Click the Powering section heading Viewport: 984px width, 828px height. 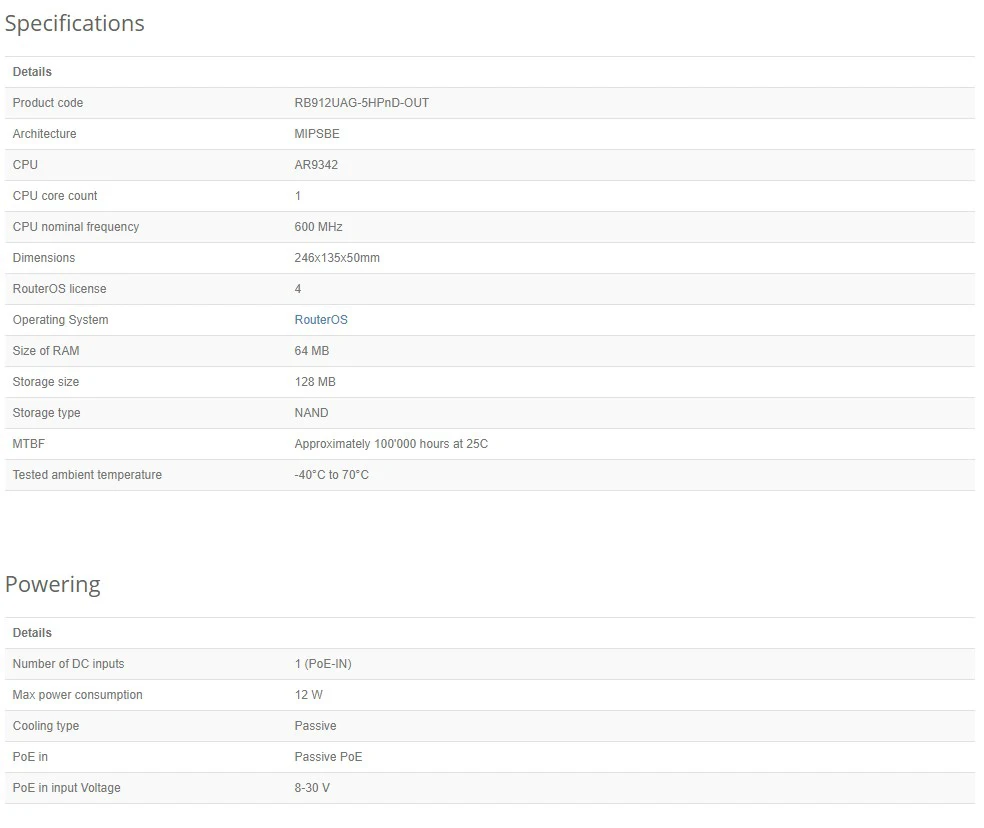pyautogui.click(x=53, y=584)
